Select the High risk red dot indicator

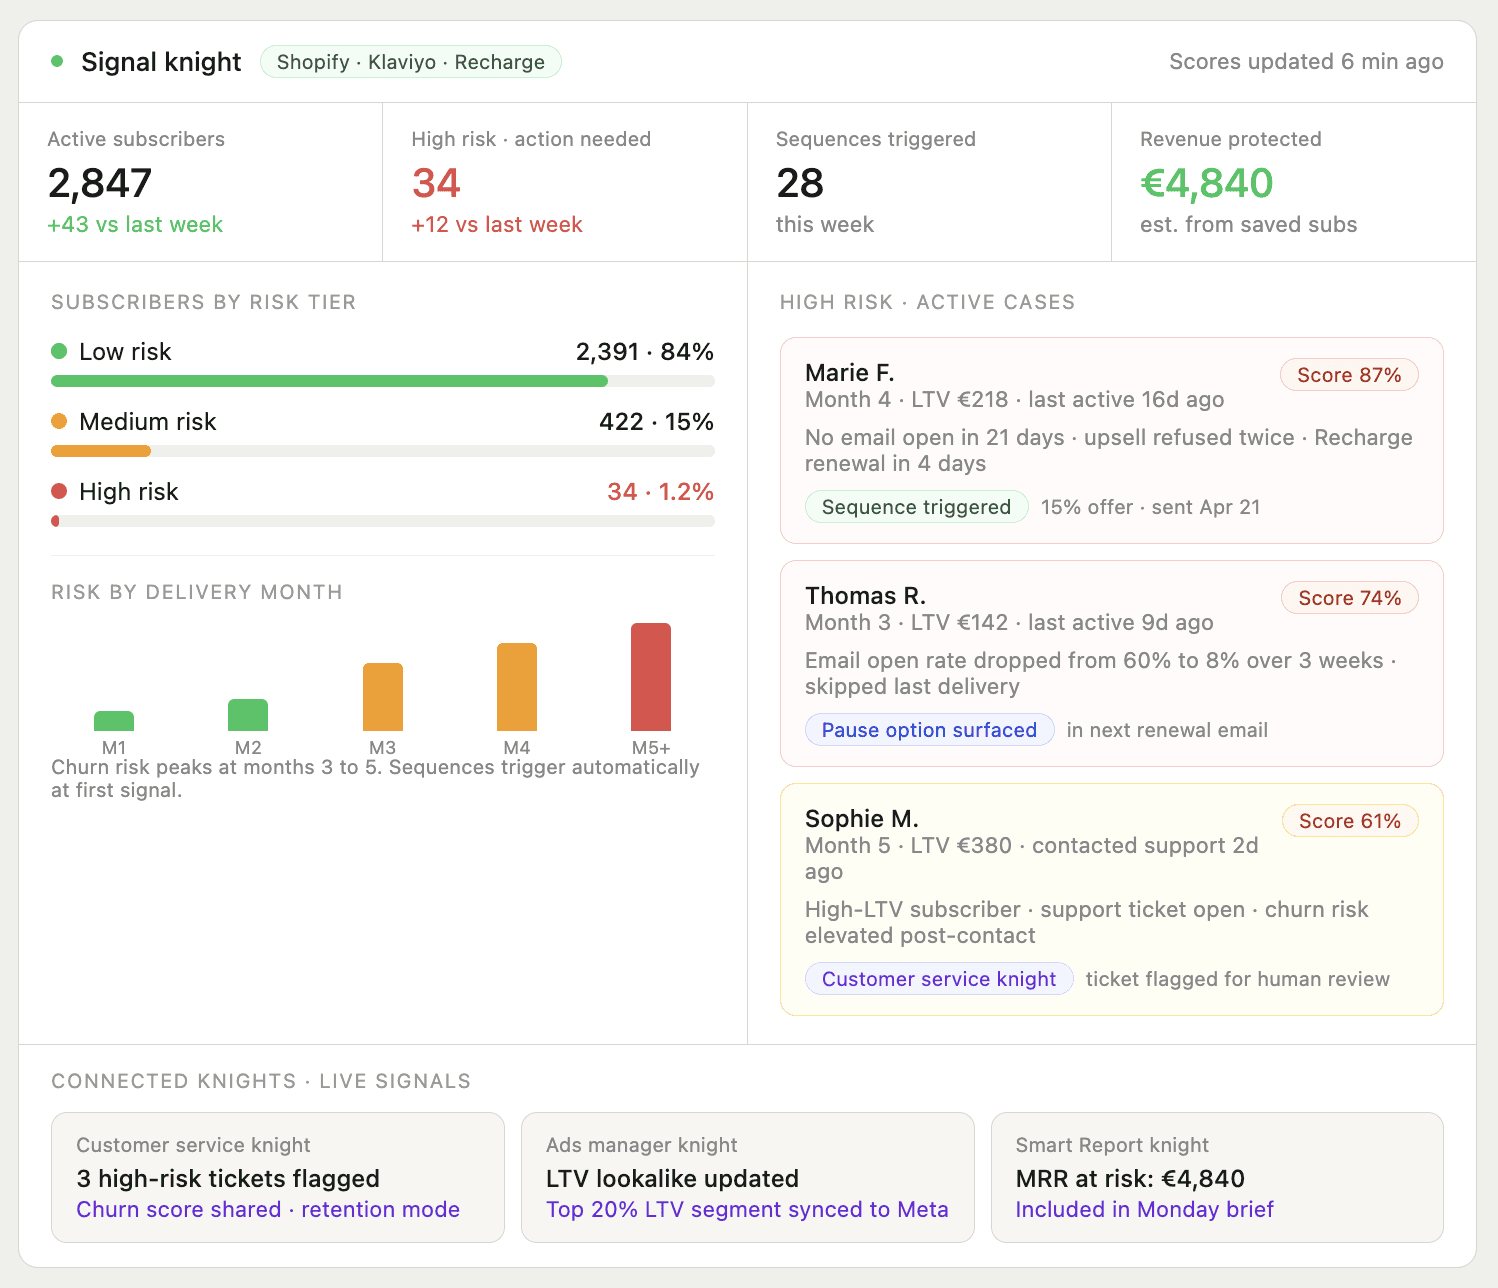58,491
